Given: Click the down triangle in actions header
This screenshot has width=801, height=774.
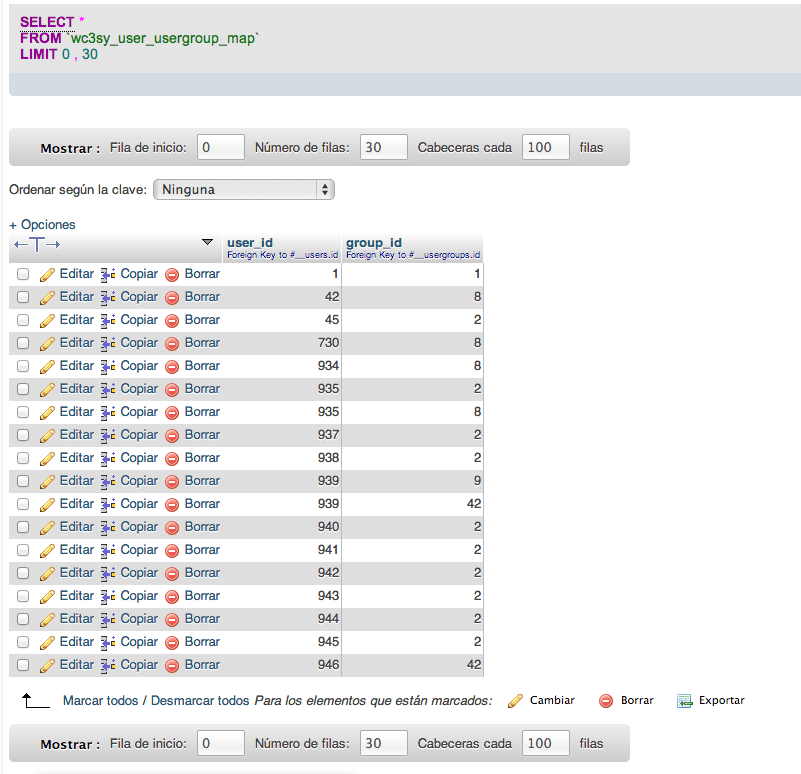Looking at the screenshot, I should [207, 242].
